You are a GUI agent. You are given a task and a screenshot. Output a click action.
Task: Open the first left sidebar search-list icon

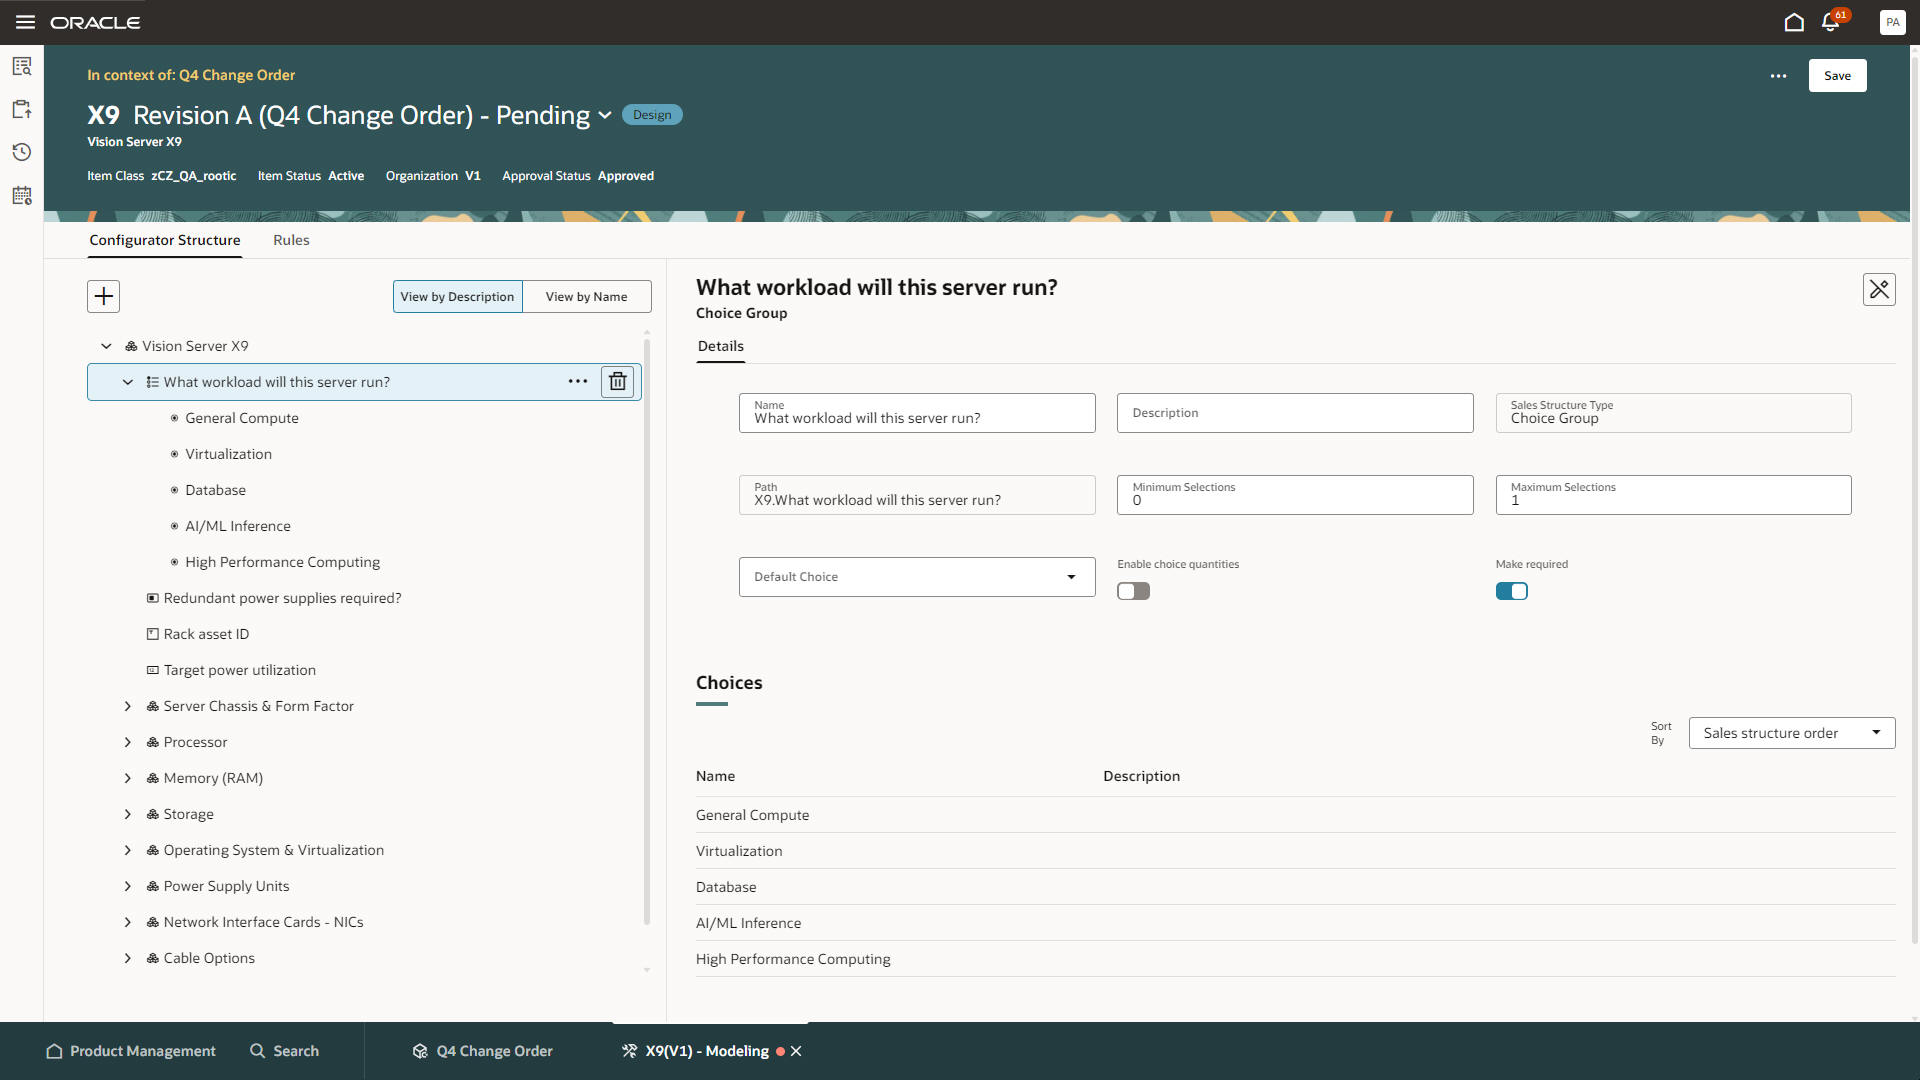tap(22, 67)
